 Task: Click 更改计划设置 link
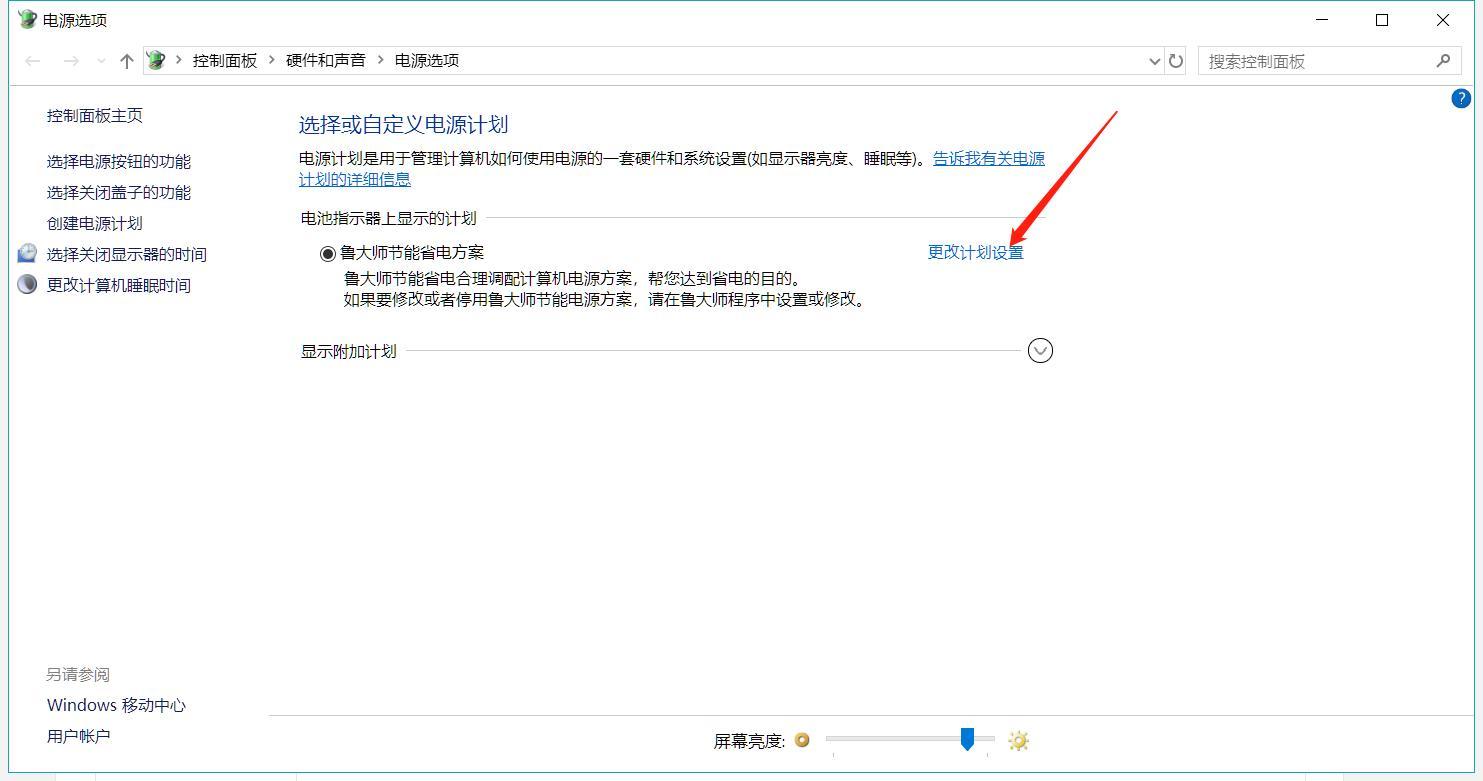pyautogui.click(x=976, y=252)
